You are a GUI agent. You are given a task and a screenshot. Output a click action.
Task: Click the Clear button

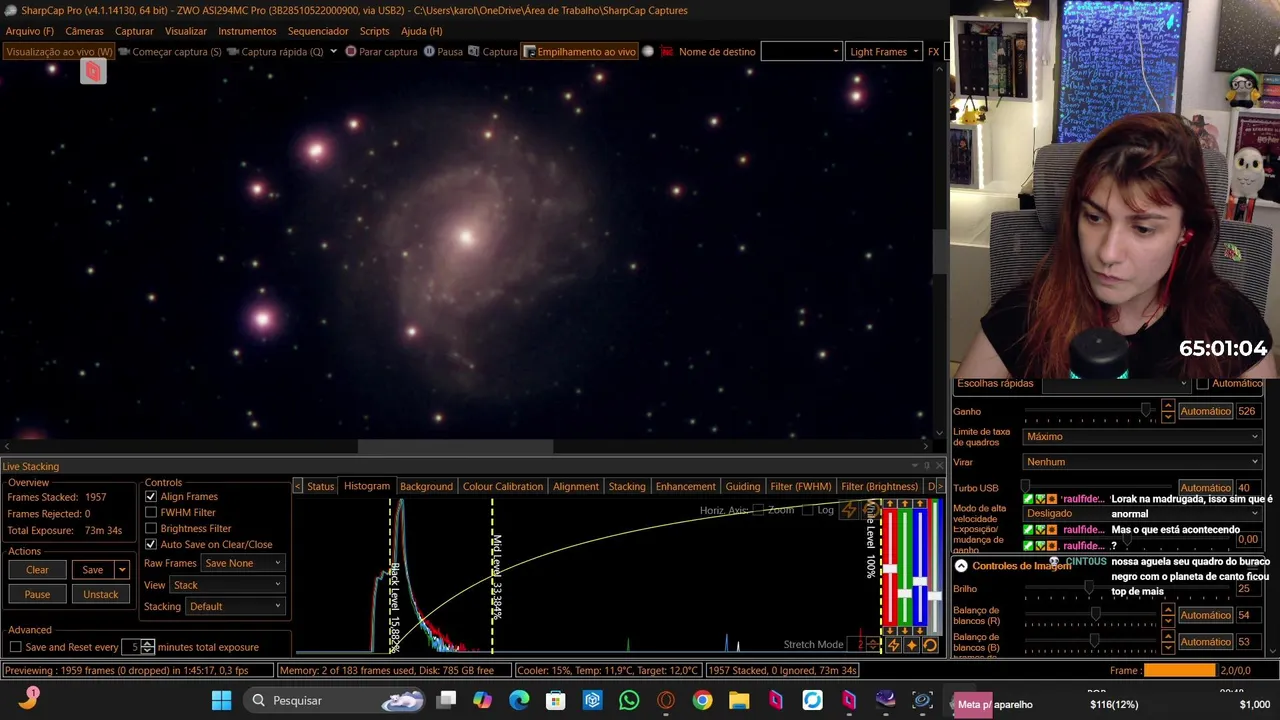[37, 570]
